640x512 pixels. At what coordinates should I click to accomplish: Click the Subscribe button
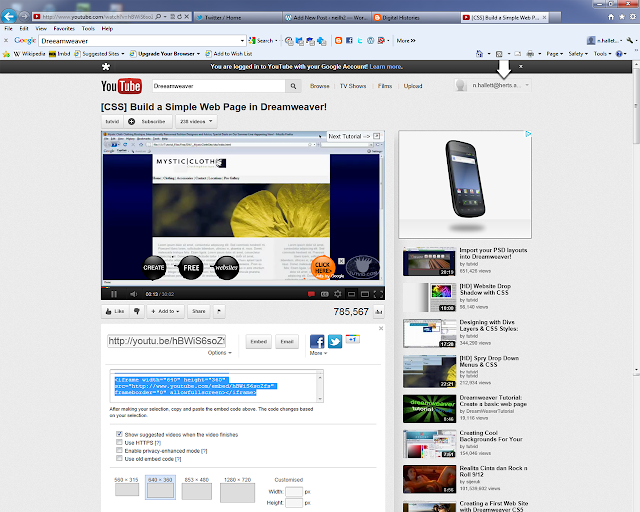(x=148, y=121)
